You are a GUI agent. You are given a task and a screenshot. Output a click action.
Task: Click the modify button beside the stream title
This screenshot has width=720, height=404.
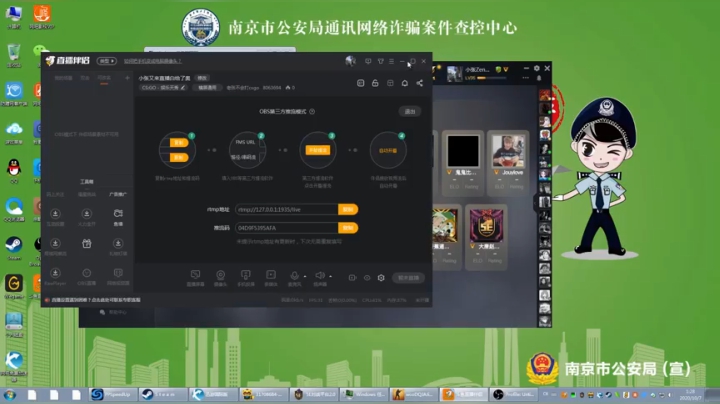coord(202,78)
